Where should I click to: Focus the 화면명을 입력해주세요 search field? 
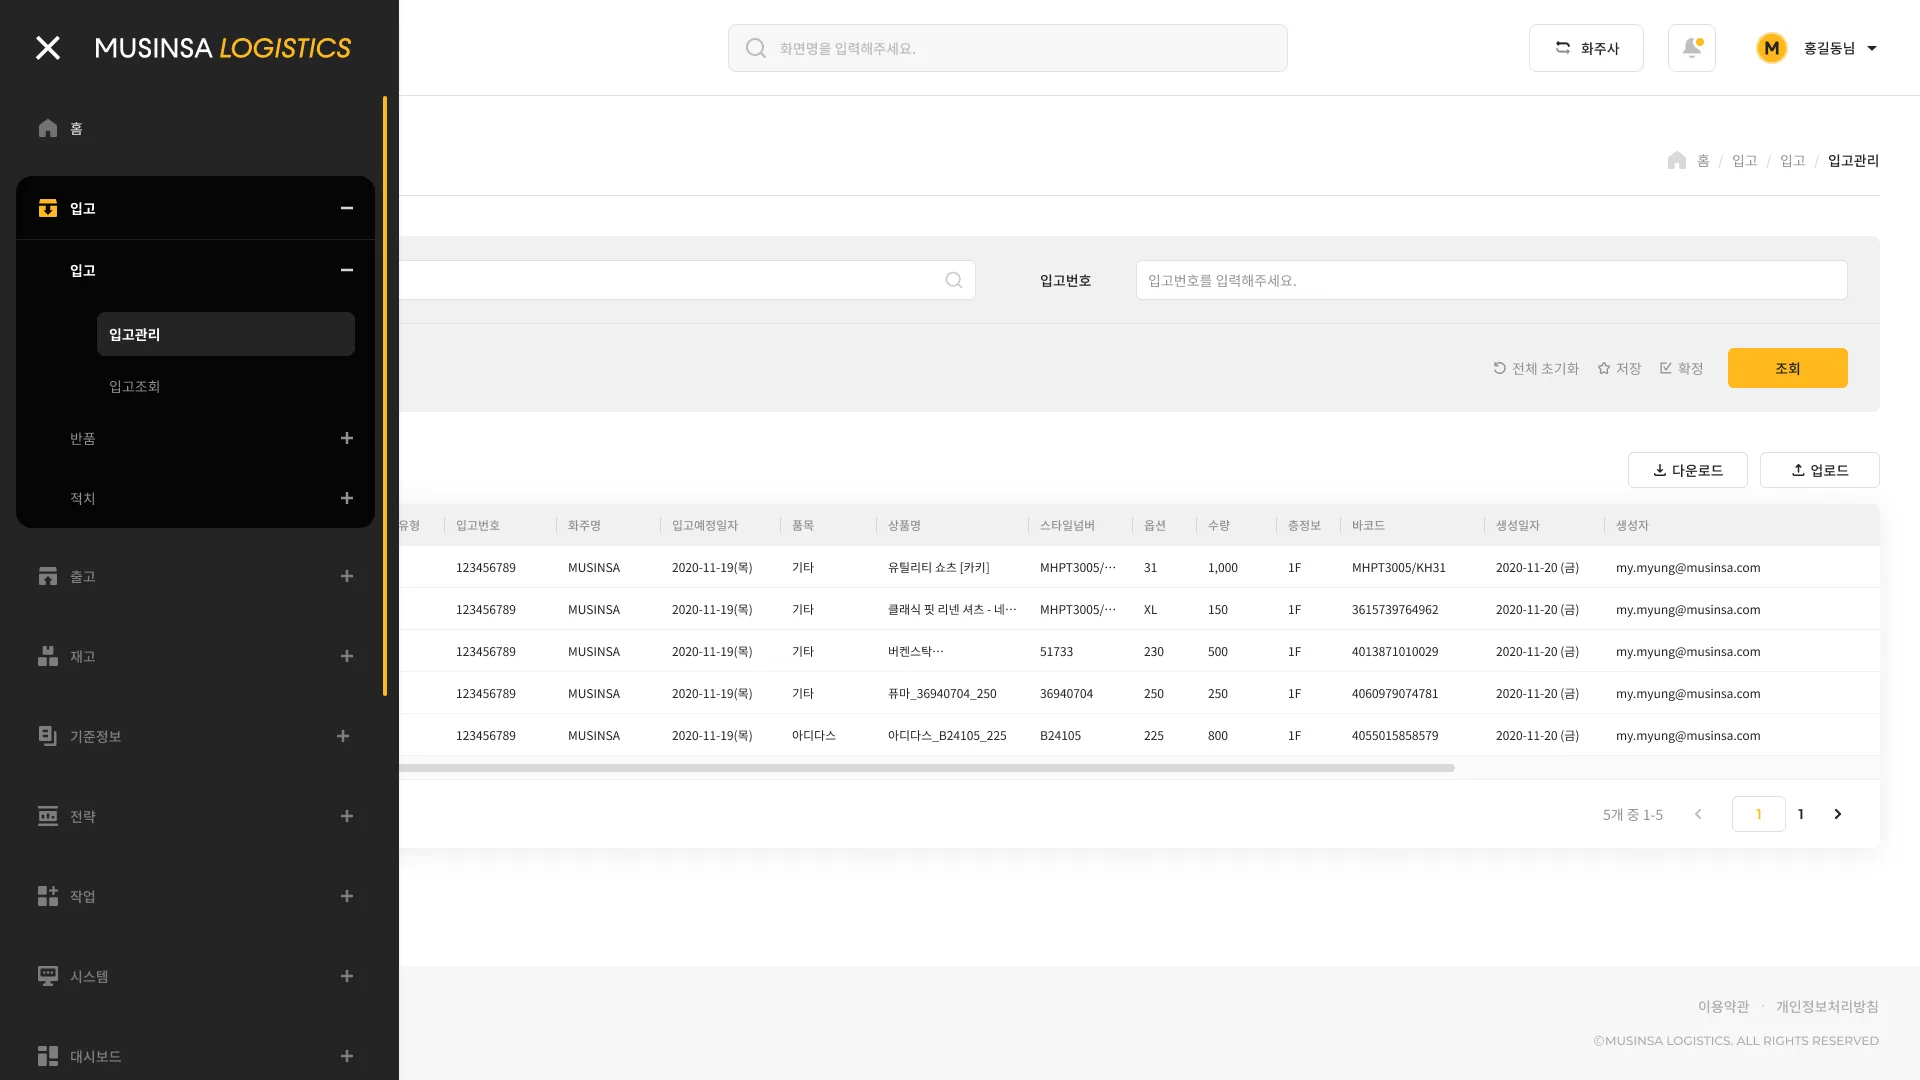1008,48
